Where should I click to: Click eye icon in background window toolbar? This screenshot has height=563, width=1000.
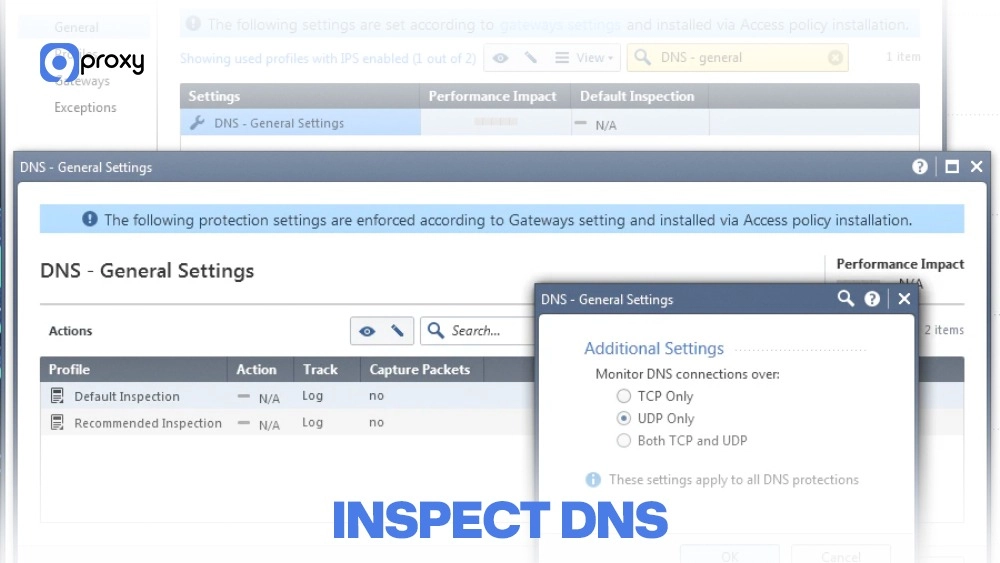click(x=500, y=58)
